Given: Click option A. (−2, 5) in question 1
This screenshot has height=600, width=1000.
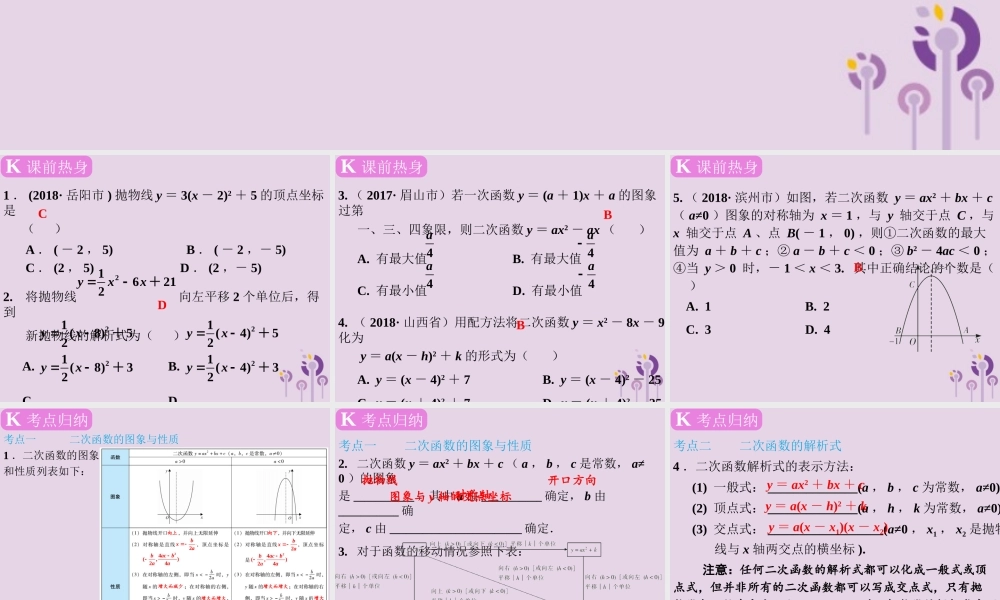Looking at the screenshot, I should tap(69, 250).
